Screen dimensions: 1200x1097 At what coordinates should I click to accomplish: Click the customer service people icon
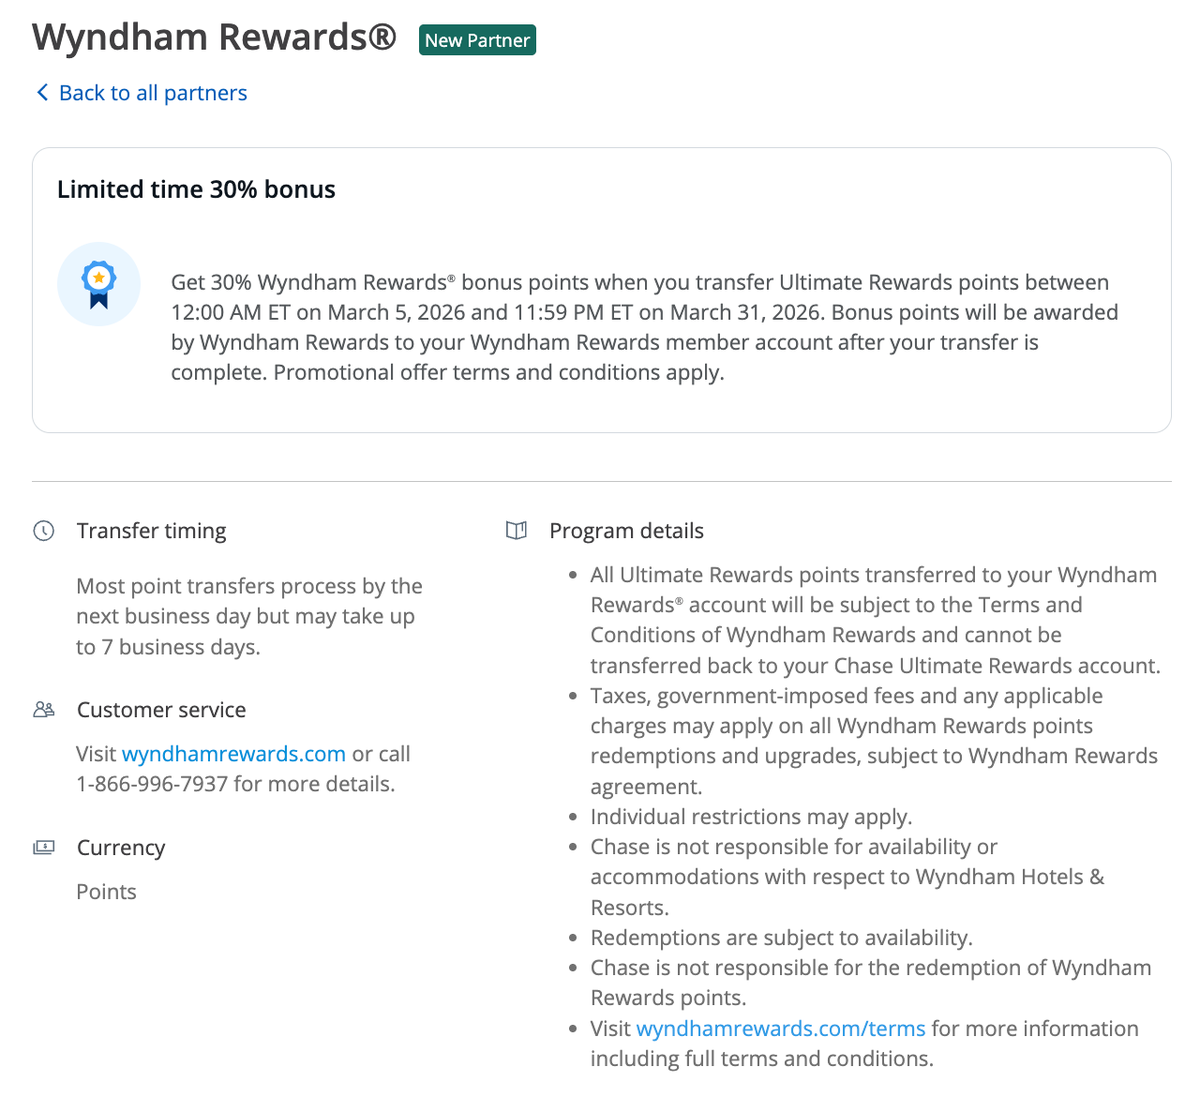(43, 709)
